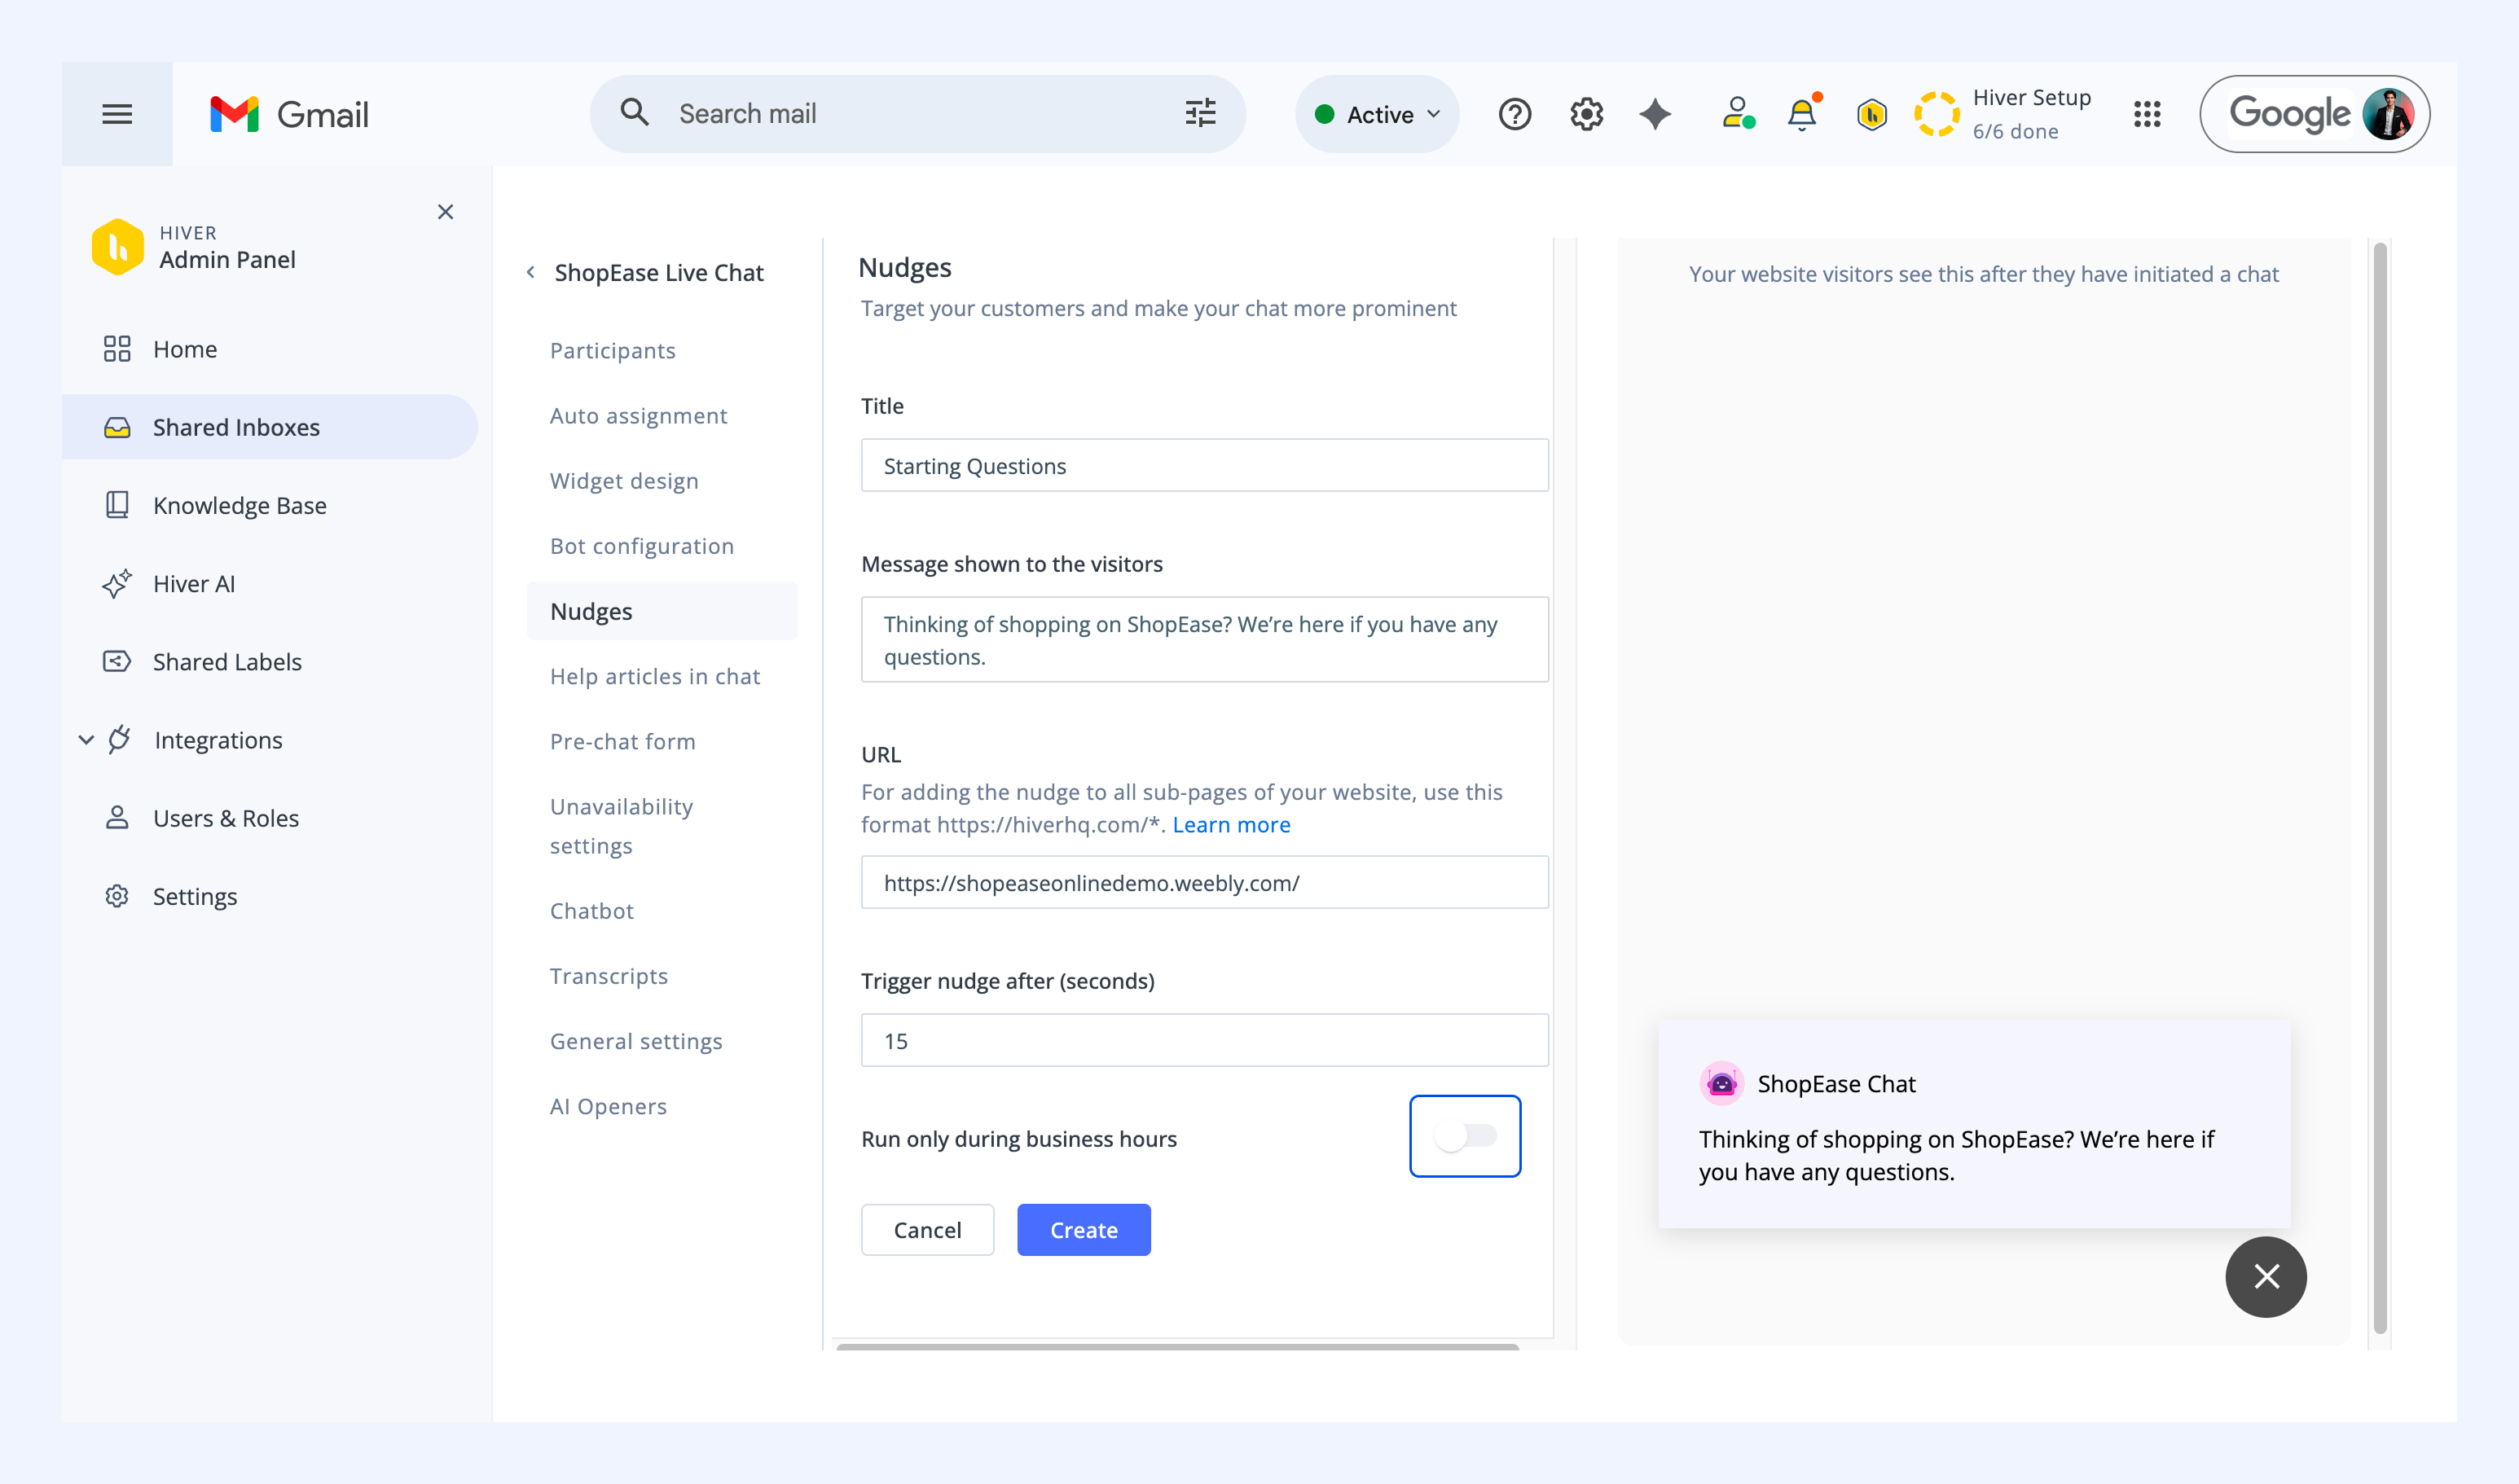Click the Gmail logo
Viewport: 2519px width, 1484px height.
pos(289,114)
